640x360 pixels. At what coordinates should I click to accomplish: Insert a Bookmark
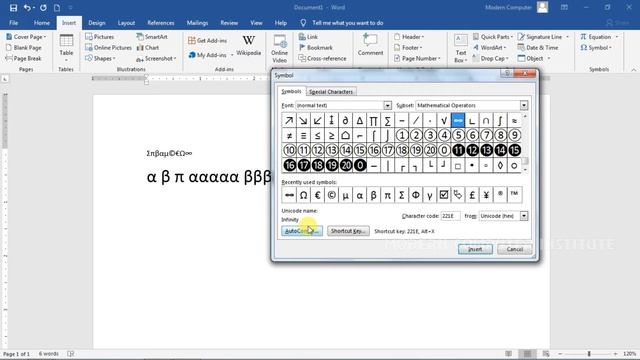pos(316,48)
